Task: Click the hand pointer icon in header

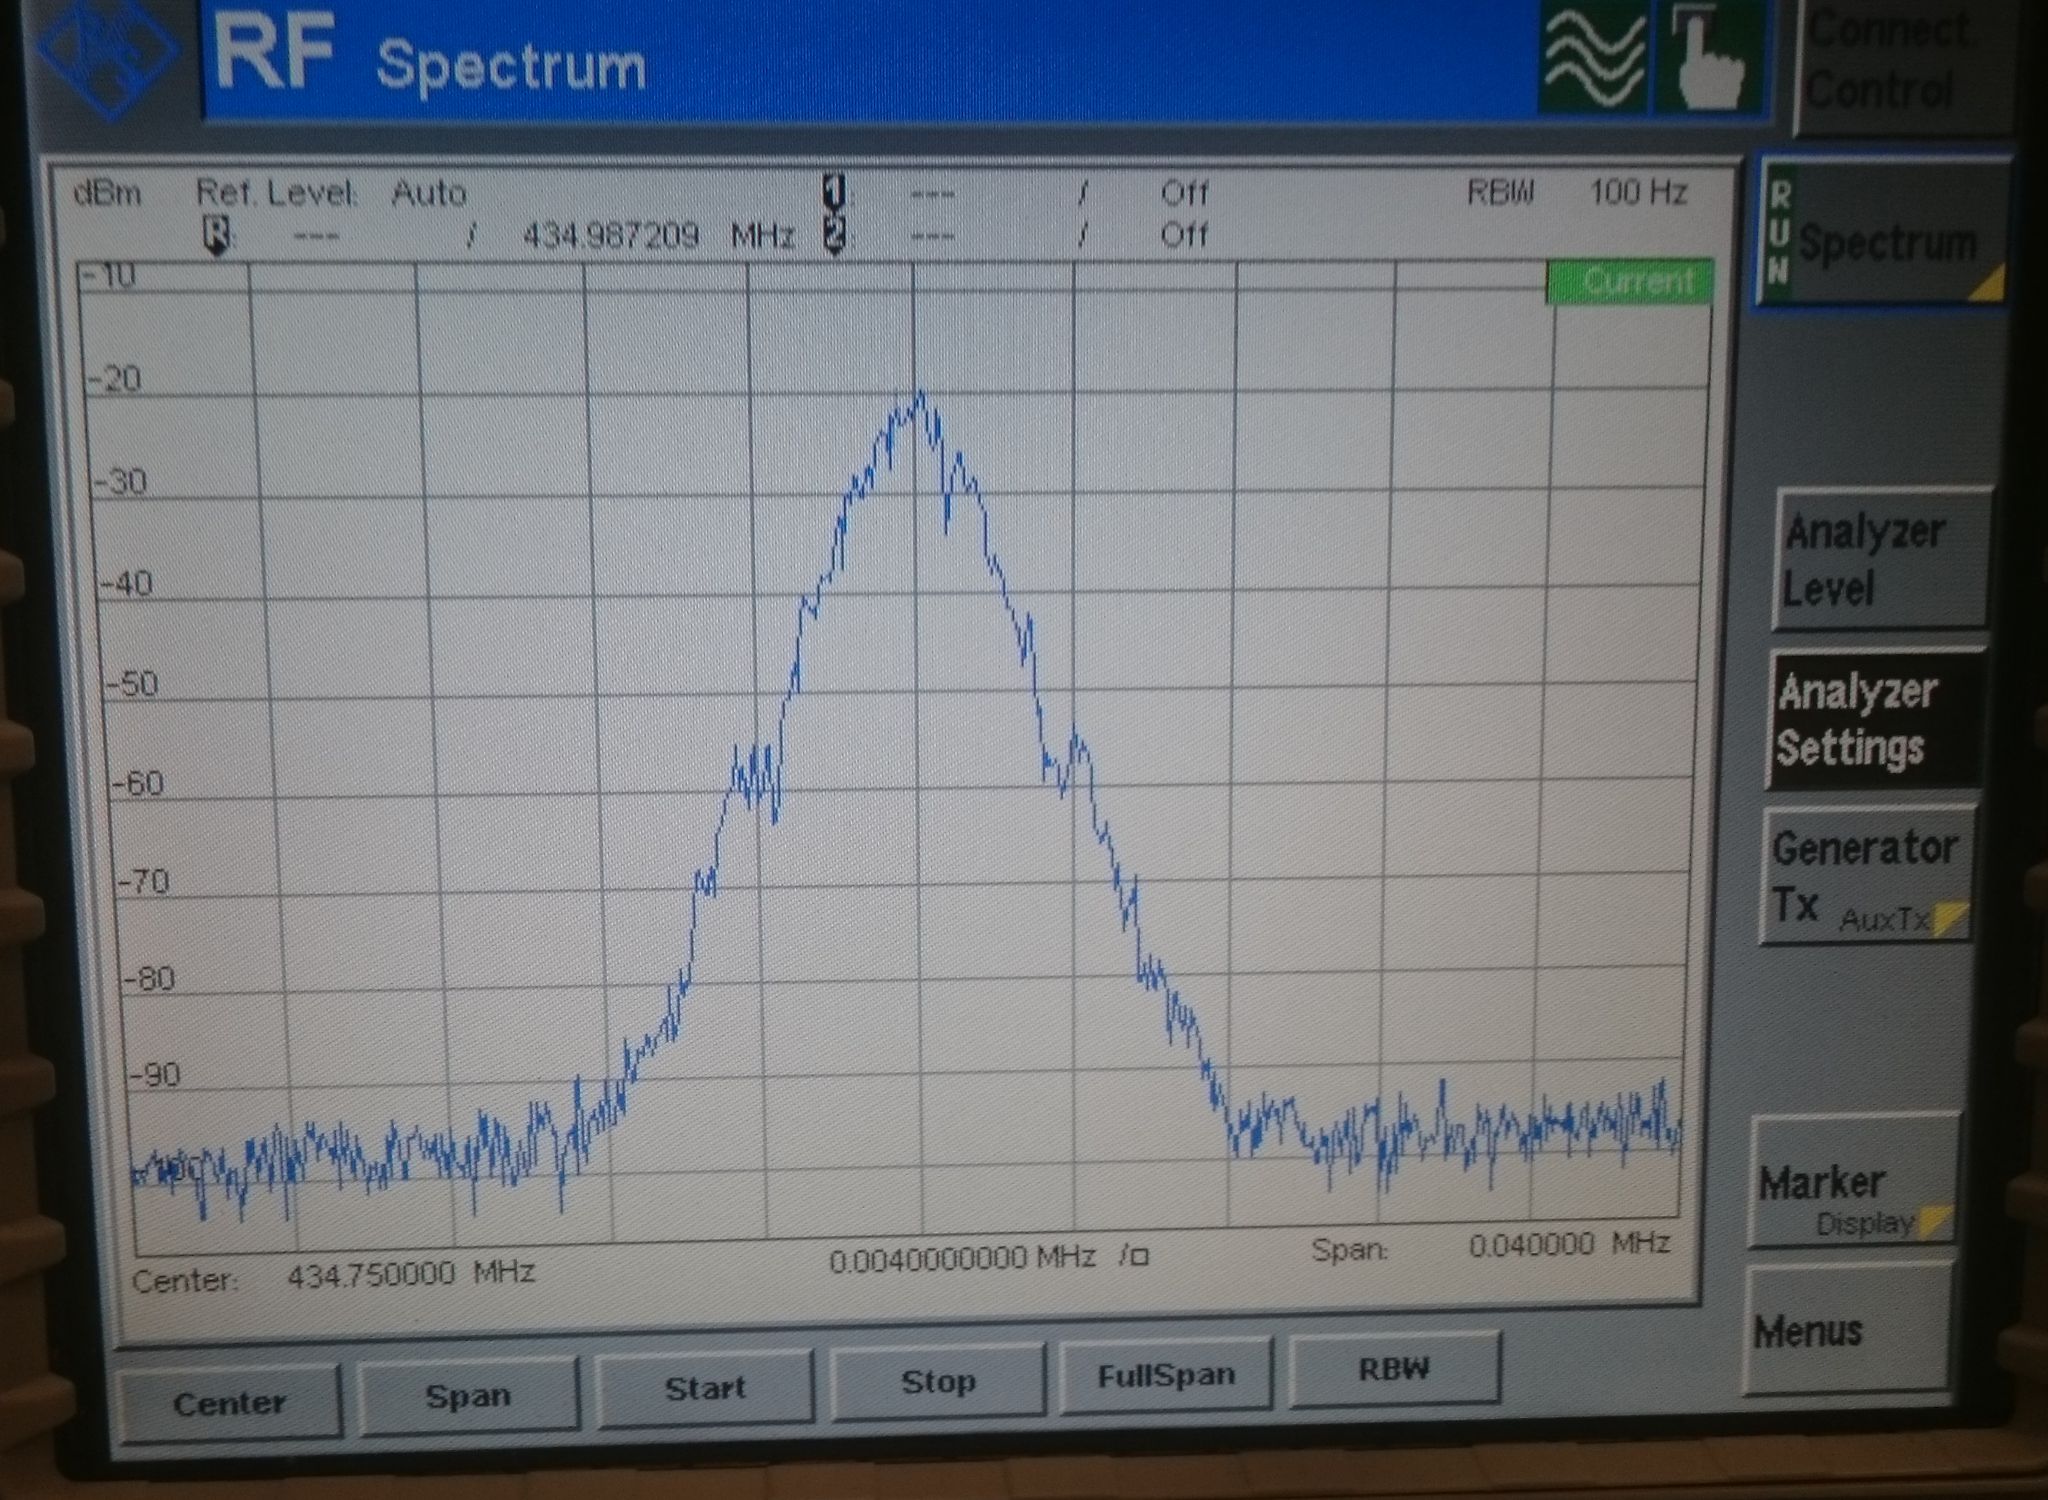Action: tap(1711, 58)
